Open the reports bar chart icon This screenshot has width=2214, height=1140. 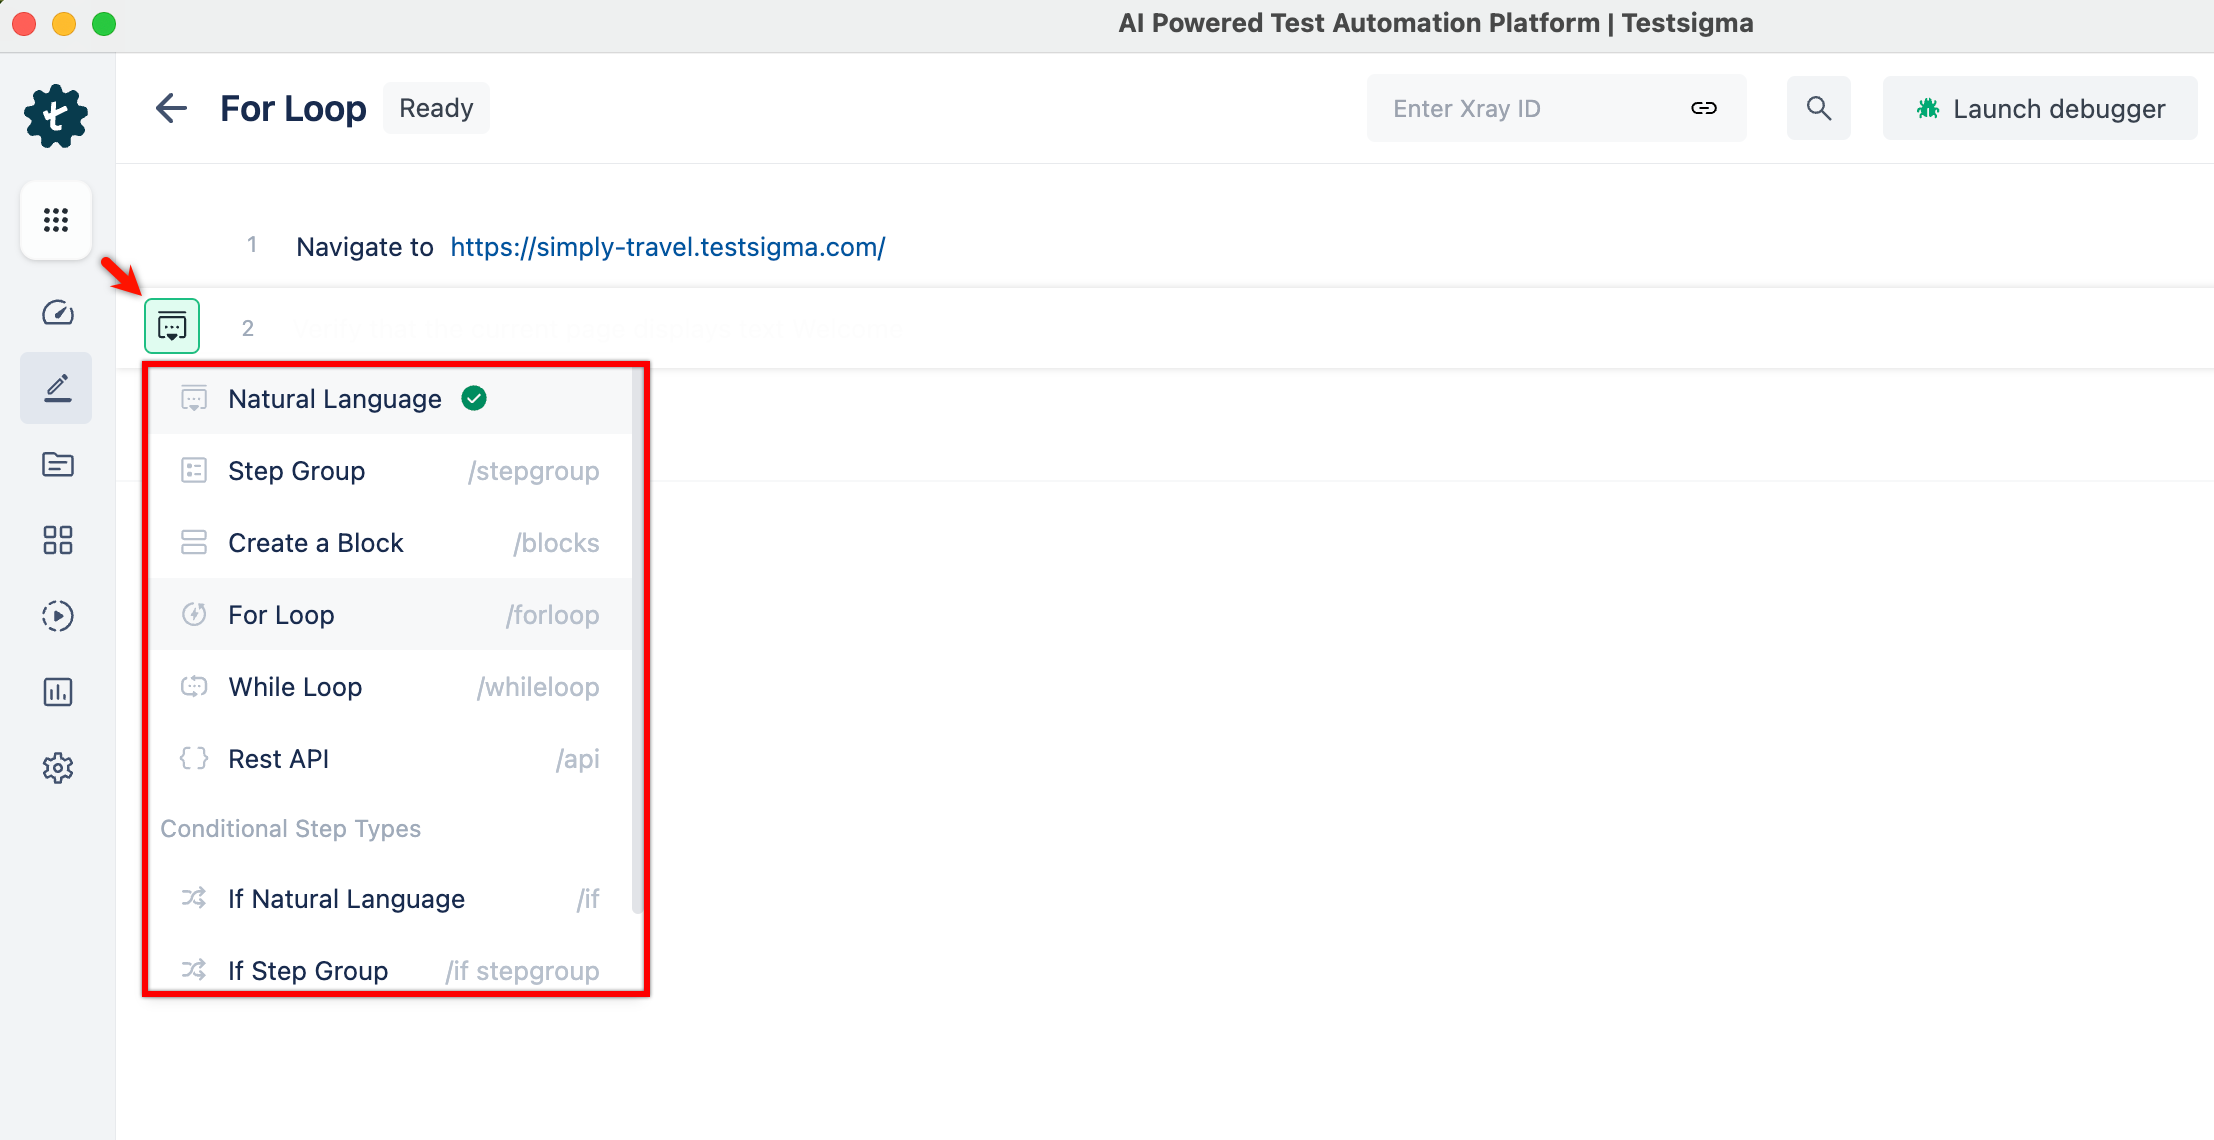point(57,692)
